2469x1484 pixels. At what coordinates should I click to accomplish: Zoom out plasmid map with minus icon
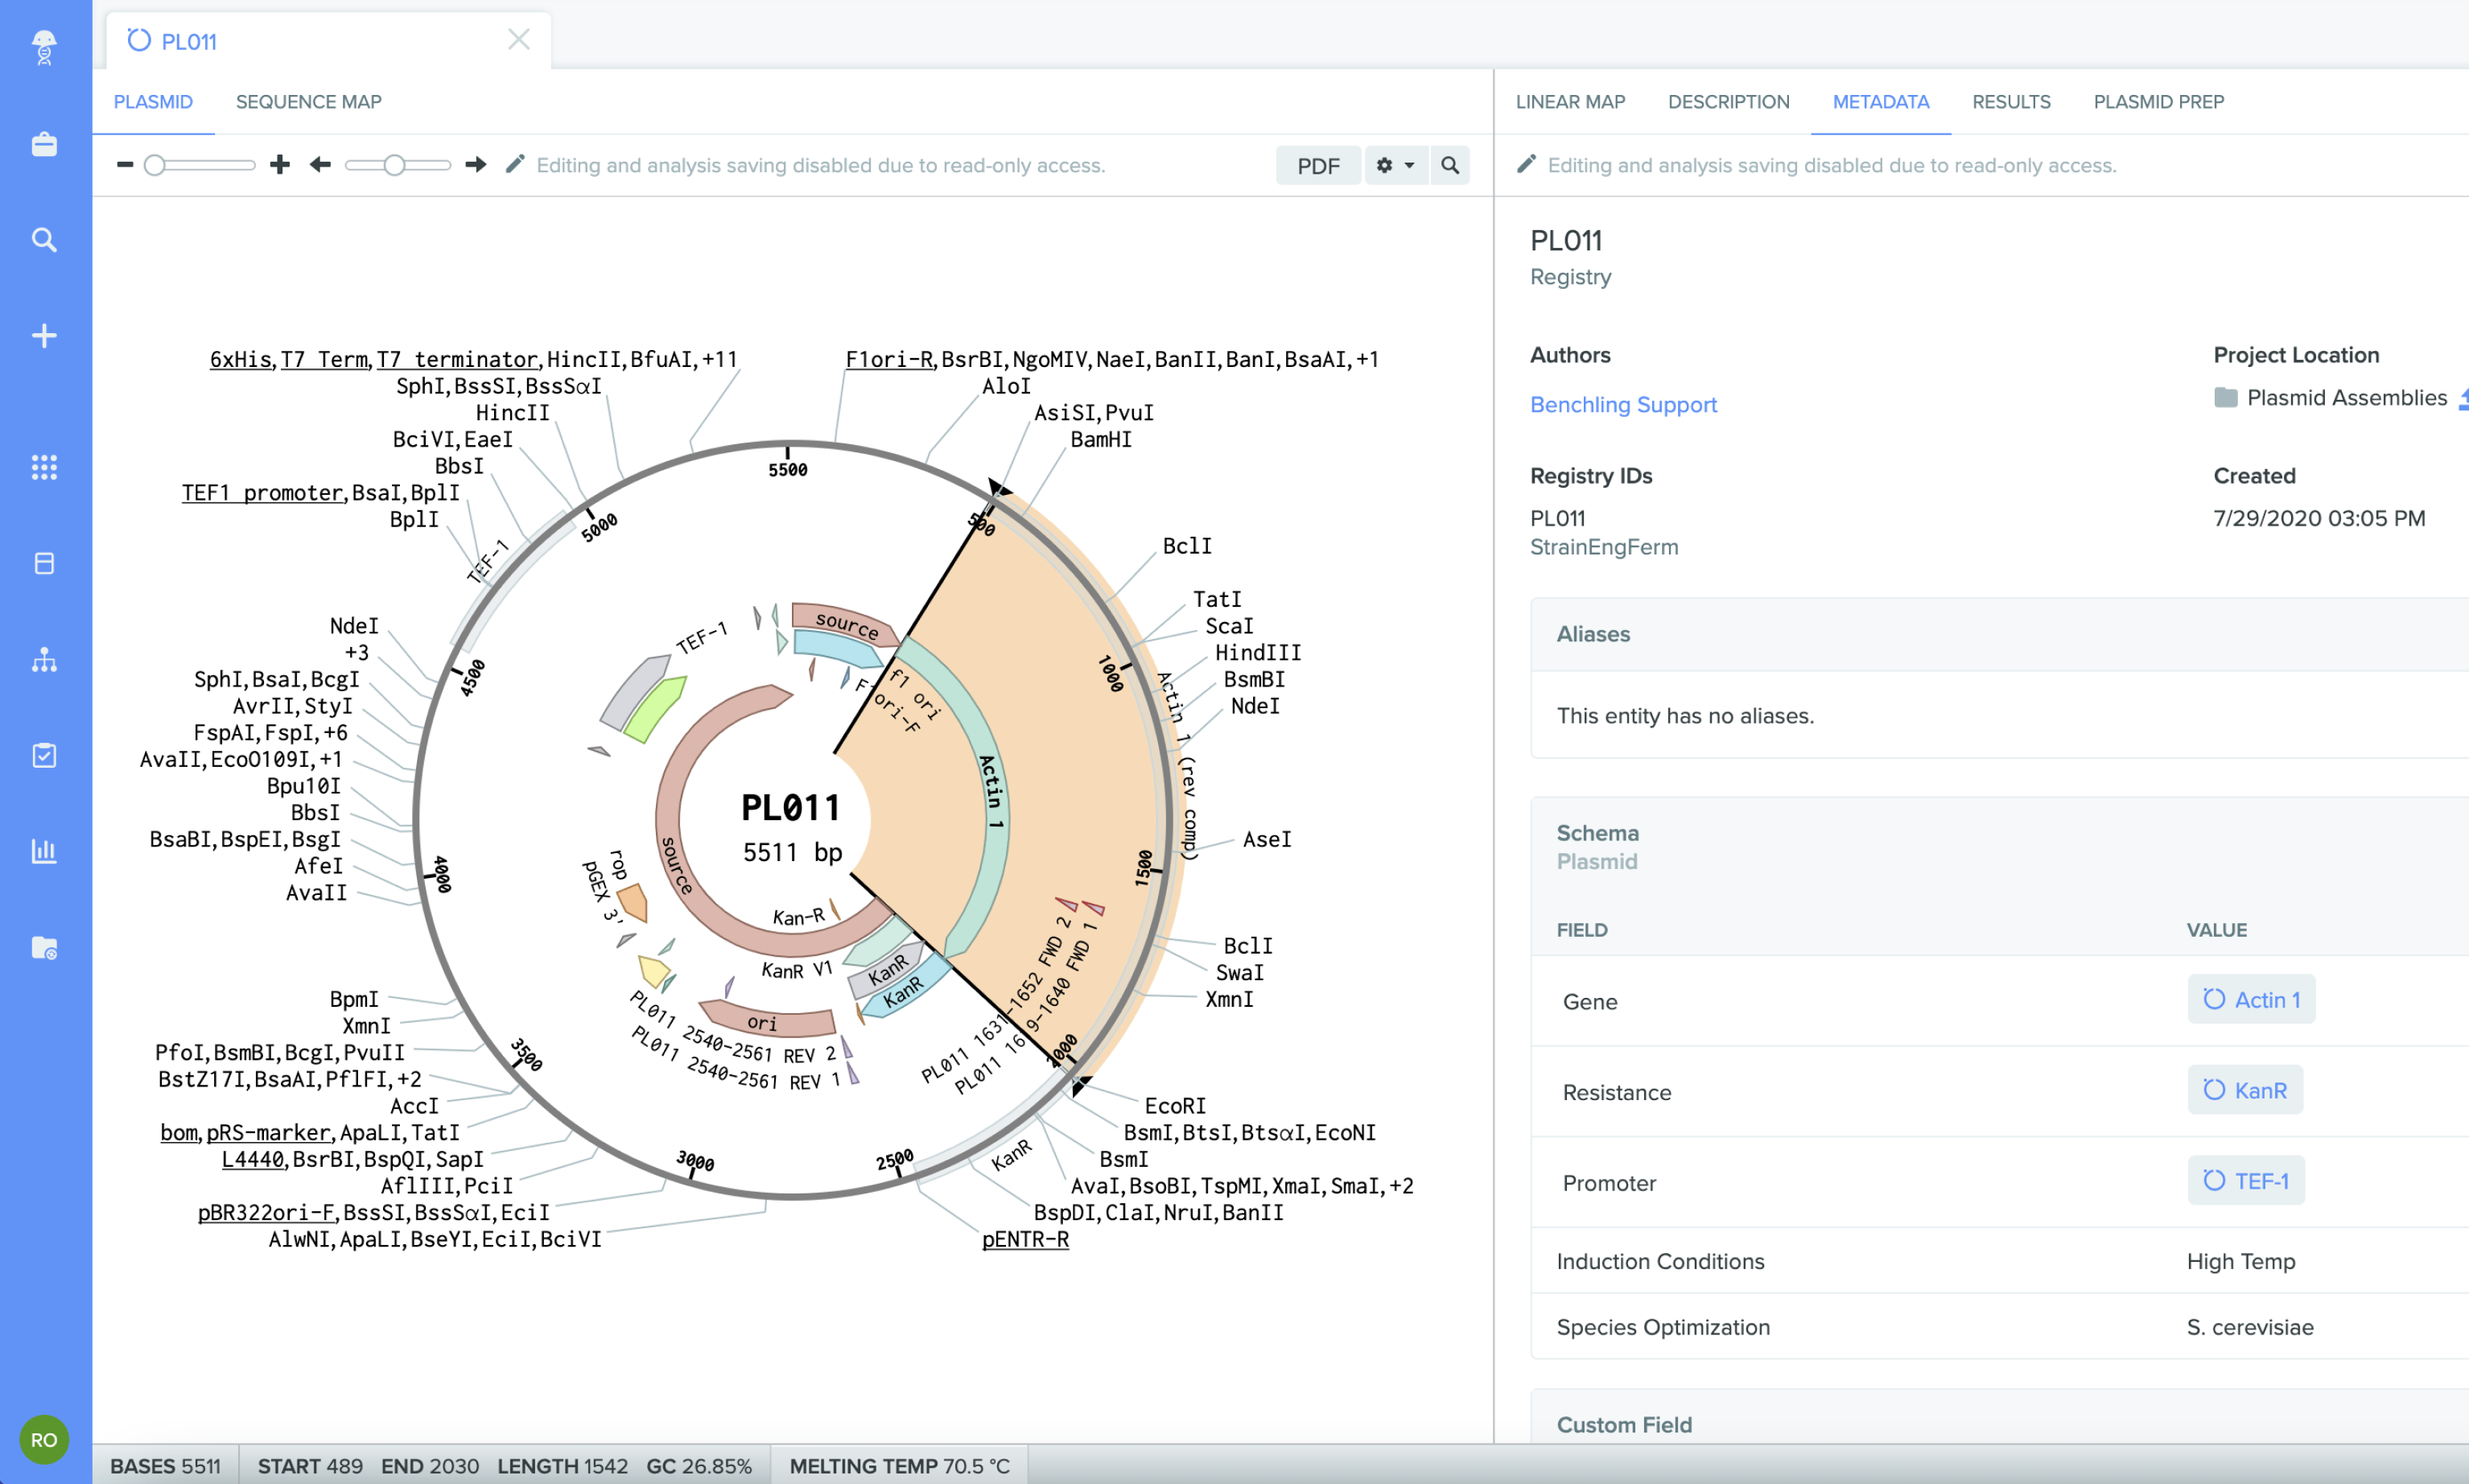125,165
